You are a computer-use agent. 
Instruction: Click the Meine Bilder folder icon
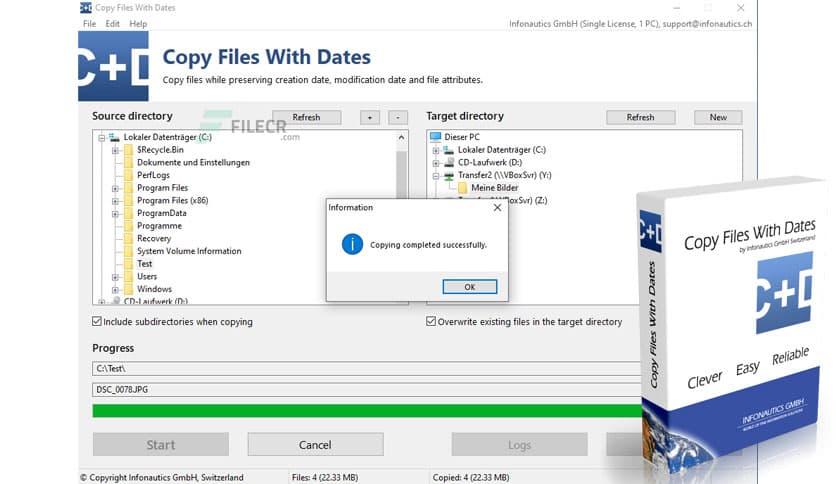tap(462, 188)
